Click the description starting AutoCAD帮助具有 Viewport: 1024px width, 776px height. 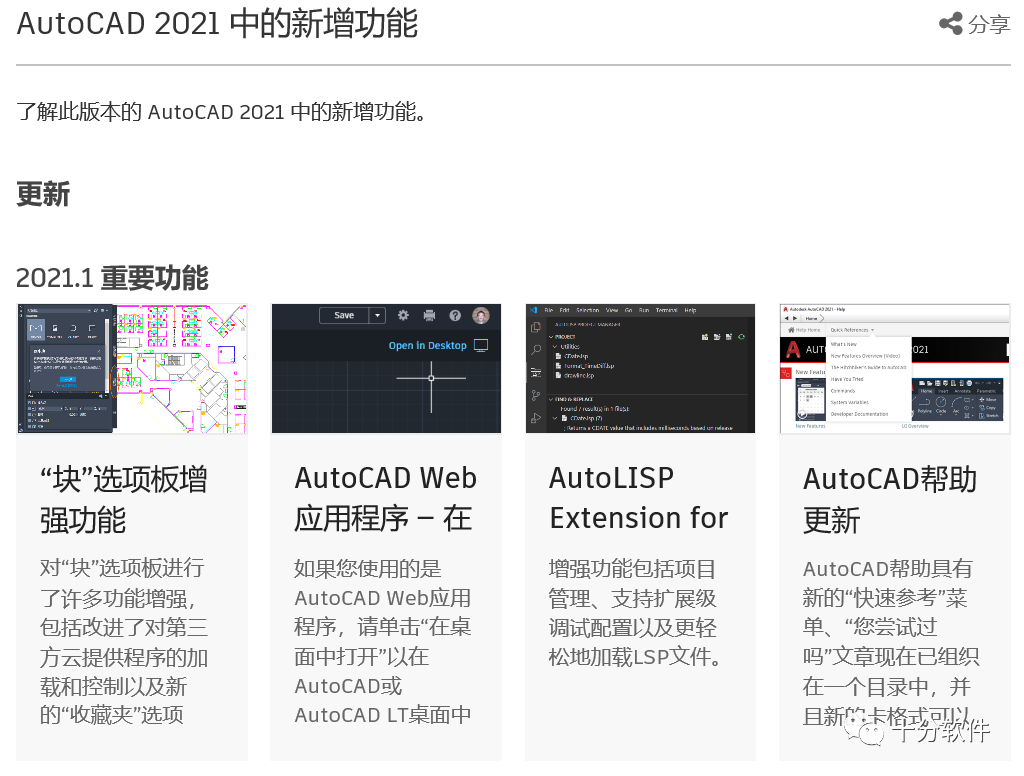(x=891, y=641)
